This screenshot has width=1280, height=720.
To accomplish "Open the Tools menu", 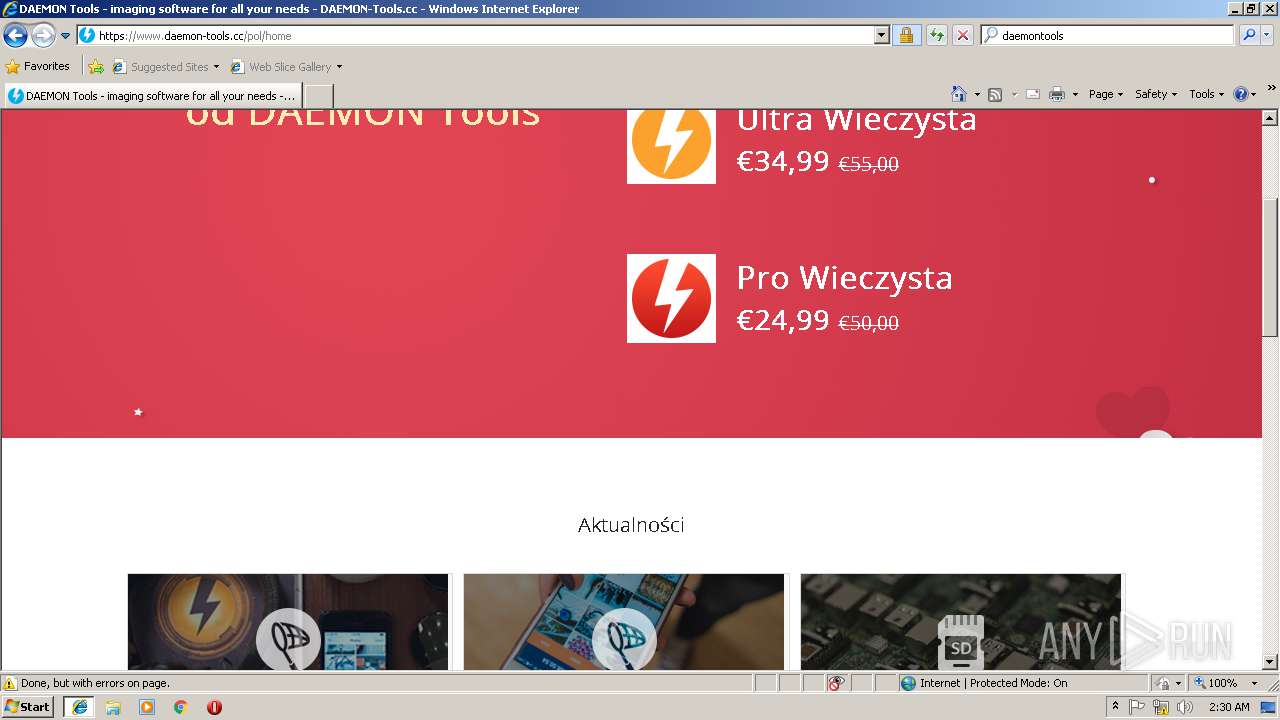I will [1206, 94].
